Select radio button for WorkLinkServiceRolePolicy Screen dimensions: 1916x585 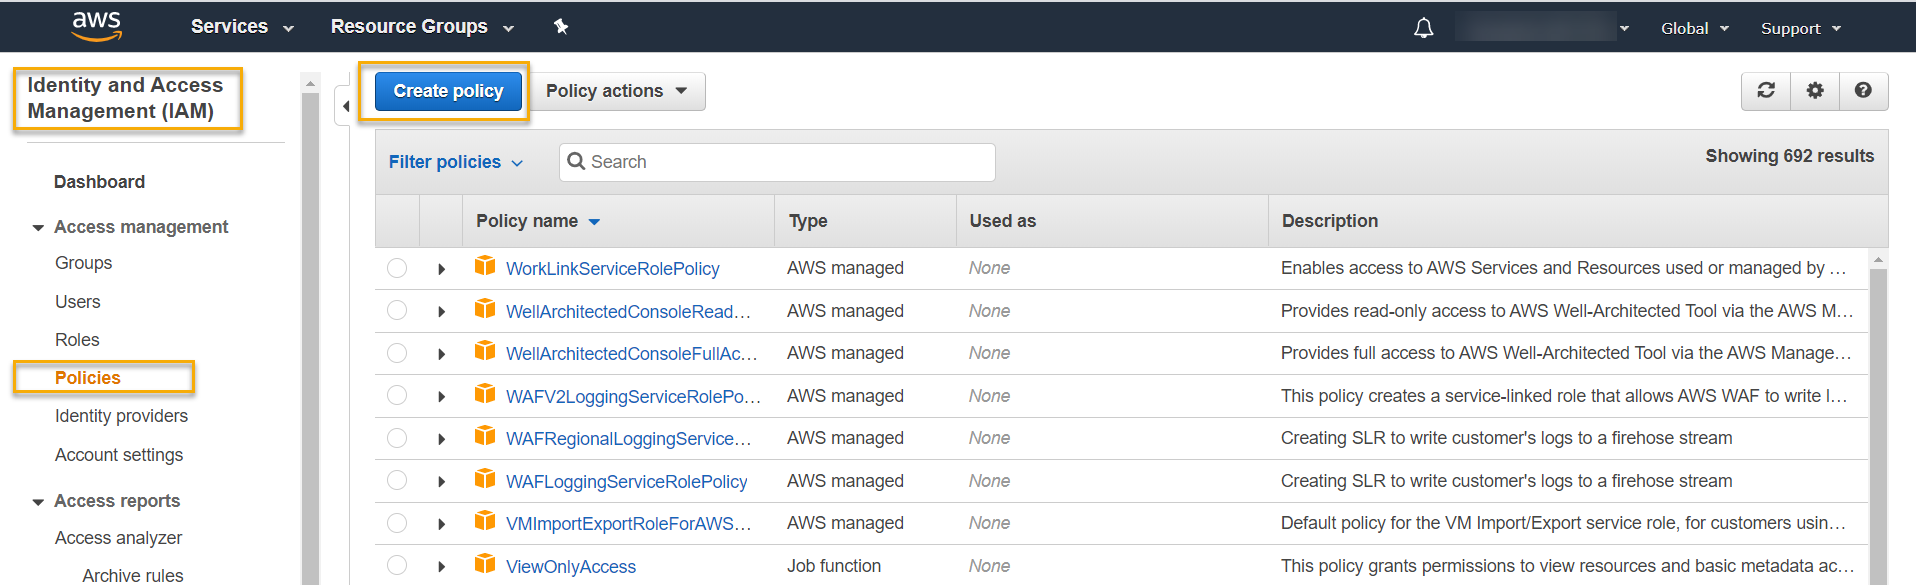(x=397, y=268)
